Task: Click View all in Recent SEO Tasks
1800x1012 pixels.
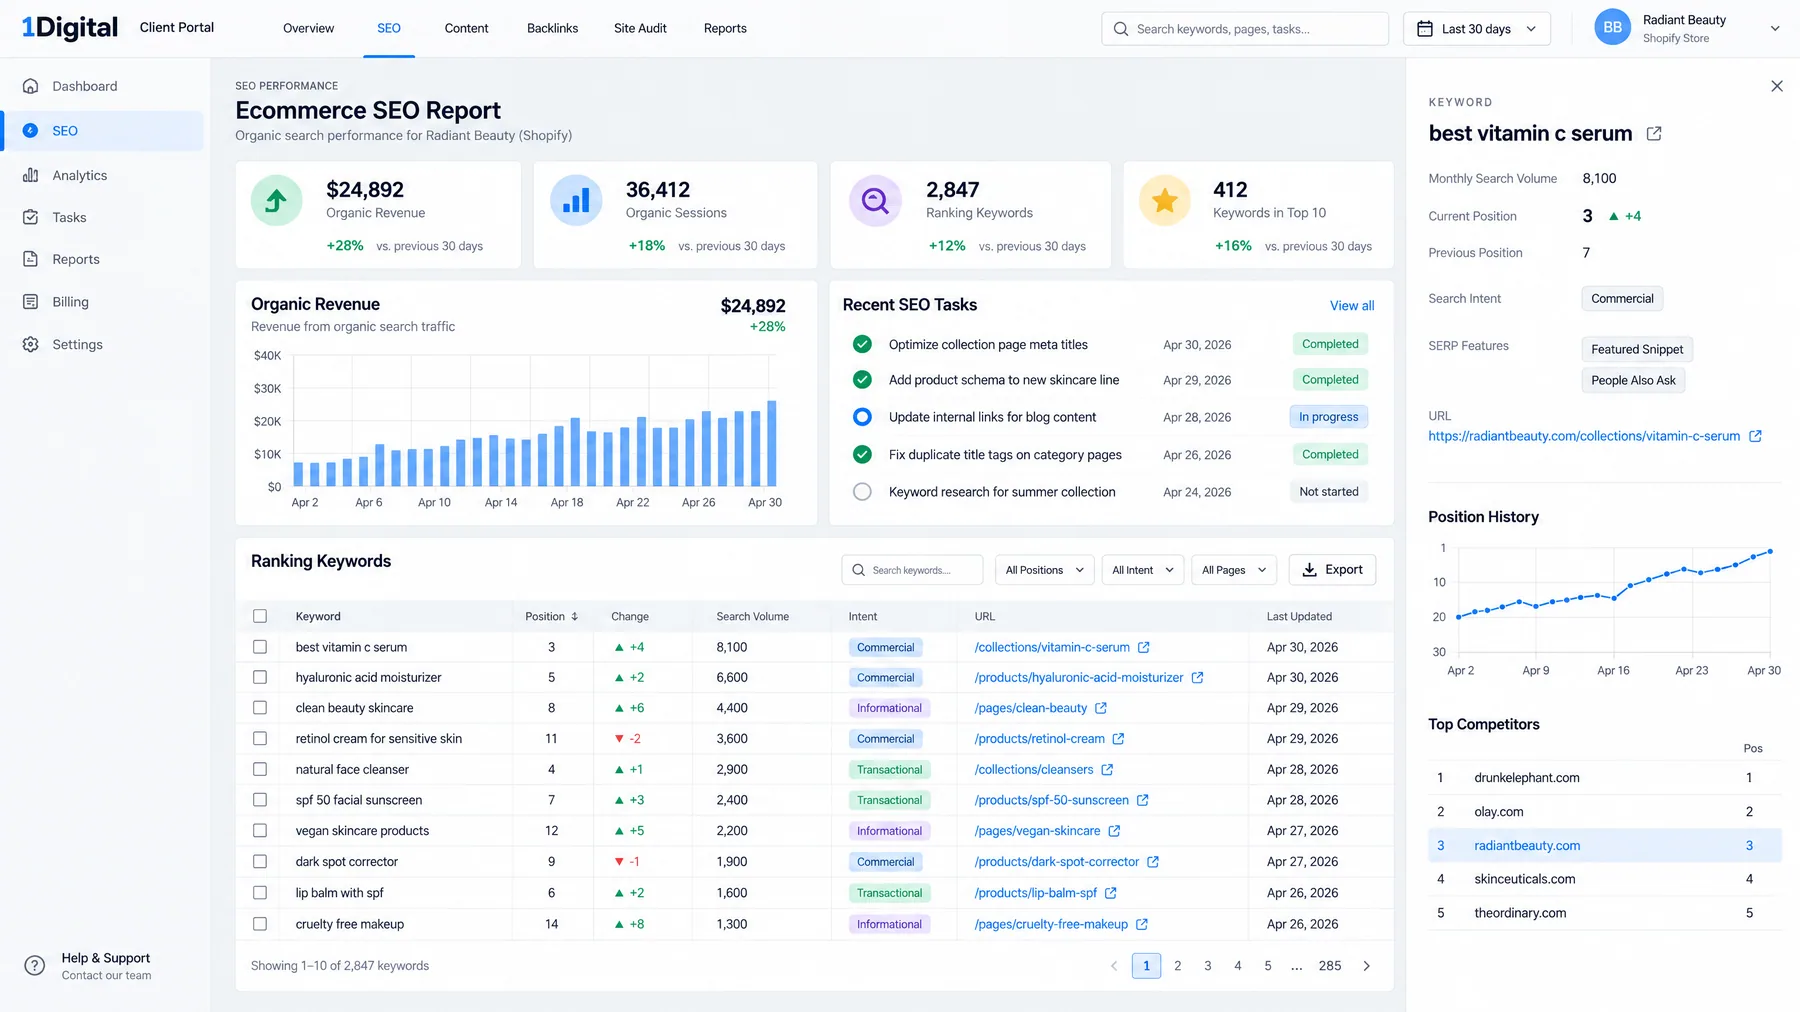Action: [x=1352, y=306]
